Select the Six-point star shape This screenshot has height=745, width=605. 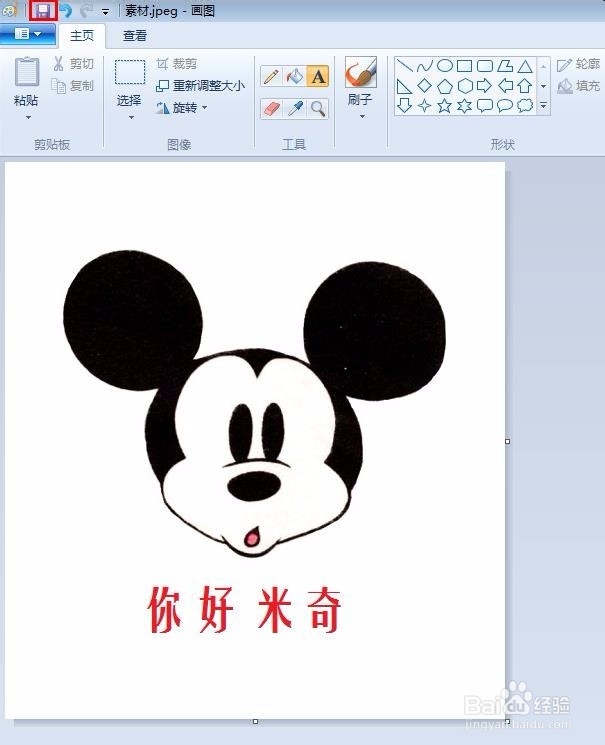click(464, 105)
